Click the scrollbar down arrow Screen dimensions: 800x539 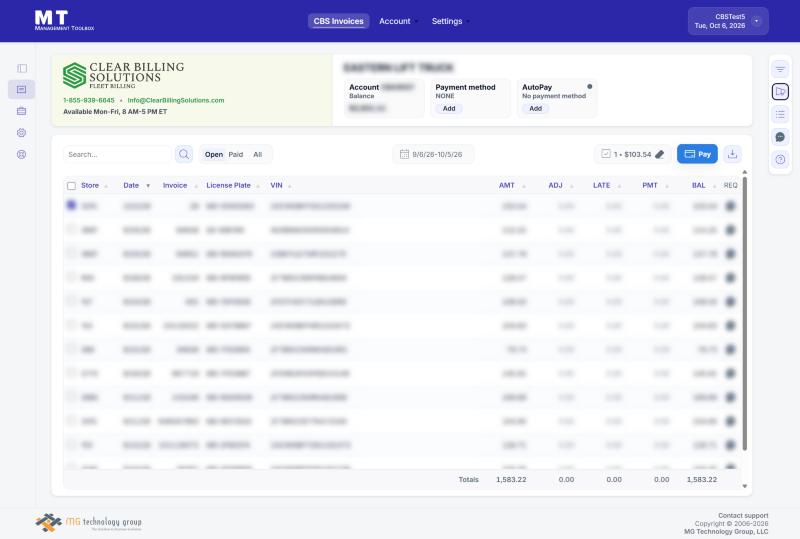744,486
